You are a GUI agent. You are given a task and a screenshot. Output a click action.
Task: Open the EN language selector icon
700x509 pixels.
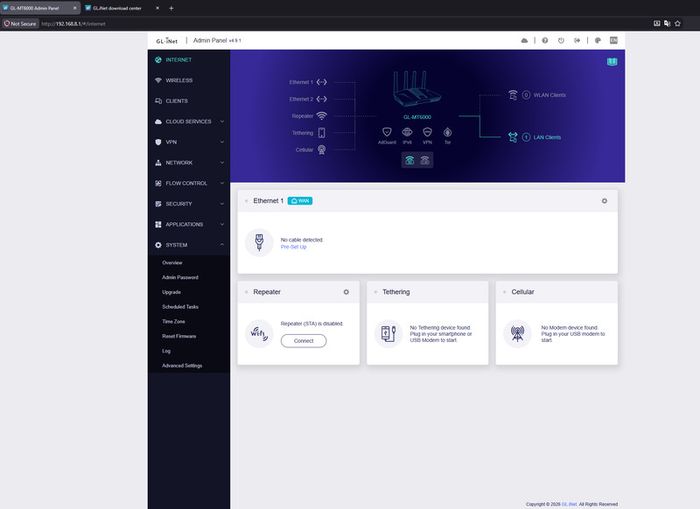pyautogui.click(x=614, y=40)
